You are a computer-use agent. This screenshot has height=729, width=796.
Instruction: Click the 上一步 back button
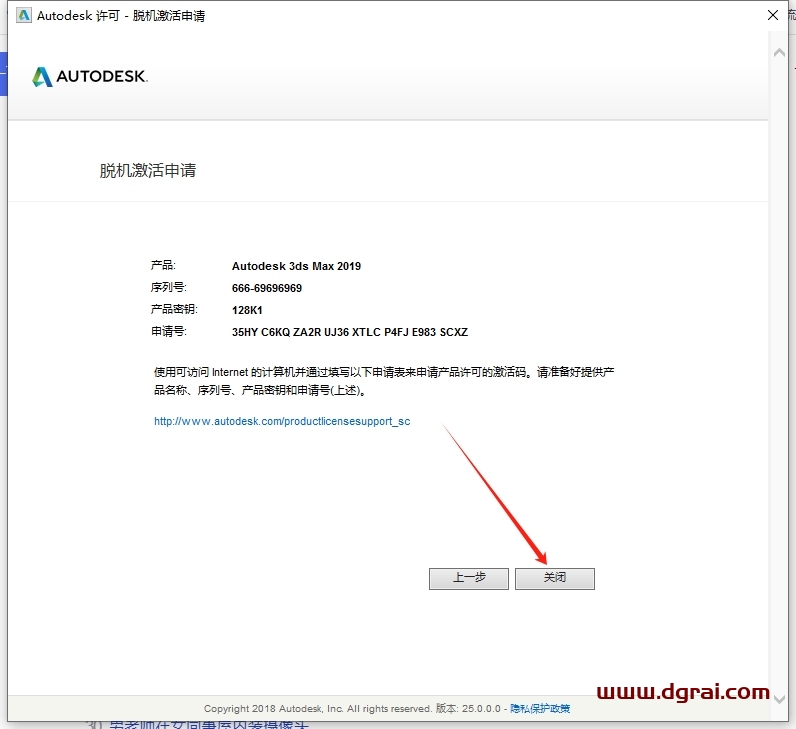(x=469, y=578)
